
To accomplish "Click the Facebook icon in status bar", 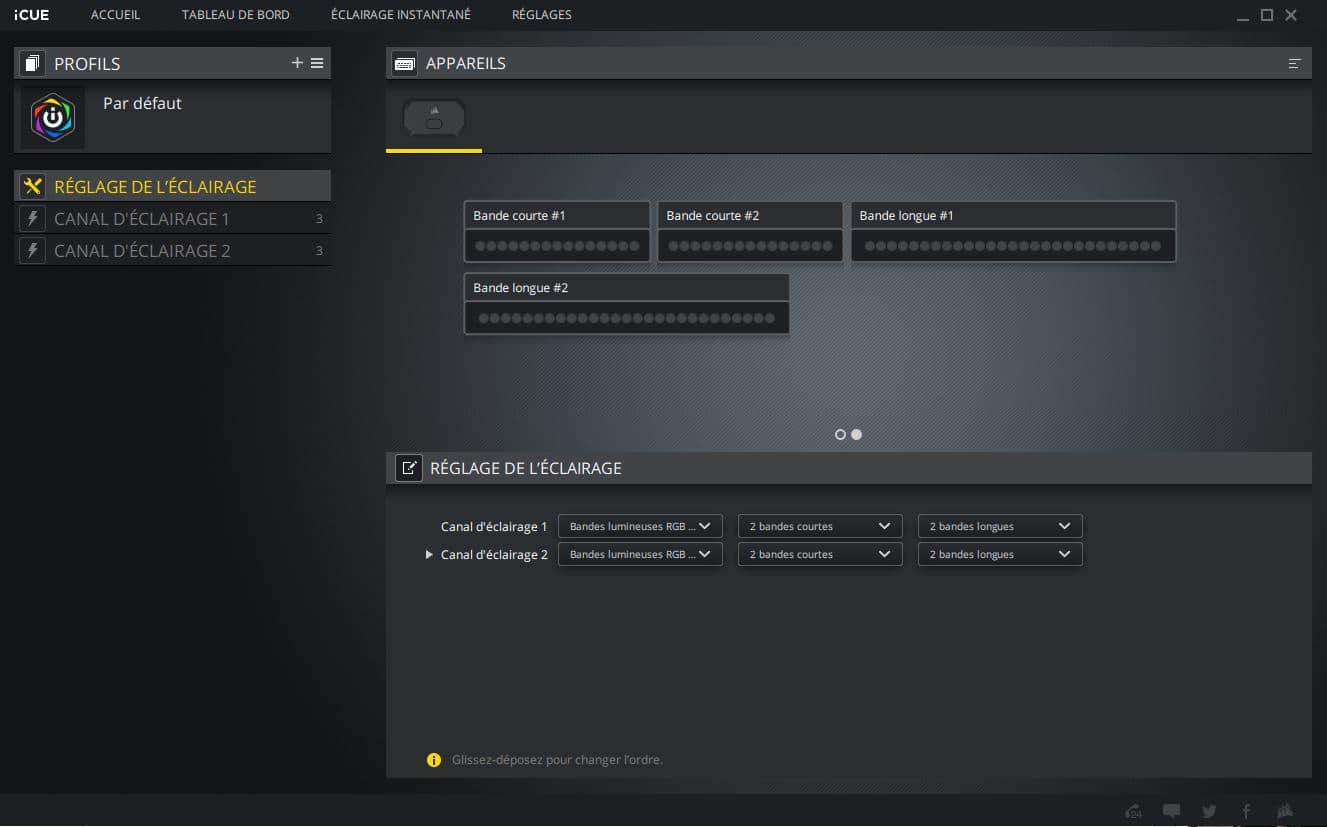I will 1246,811.
